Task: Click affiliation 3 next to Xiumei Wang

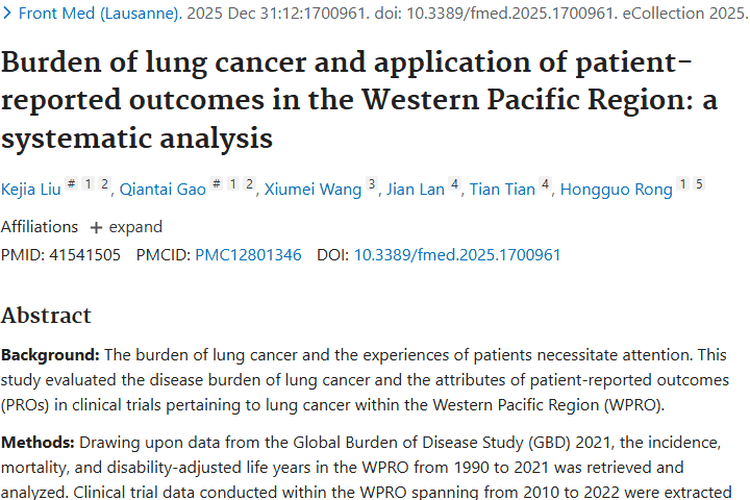Action: [x=372, y=185]
